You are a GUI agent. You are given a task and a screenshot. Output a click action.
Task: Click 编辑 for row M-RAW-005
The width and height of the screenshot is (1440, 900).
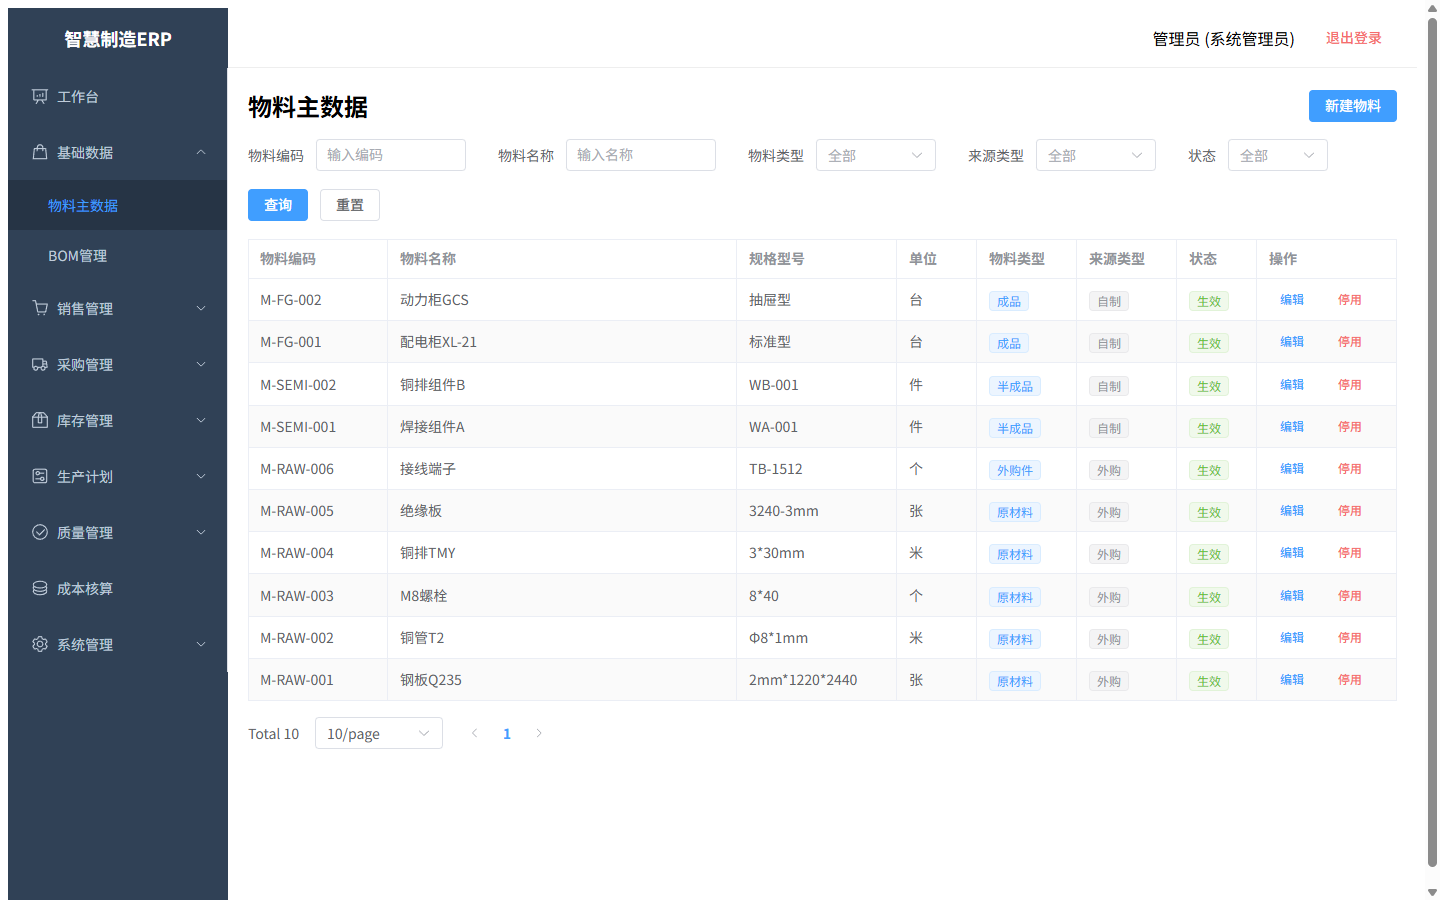(1292, 511)
